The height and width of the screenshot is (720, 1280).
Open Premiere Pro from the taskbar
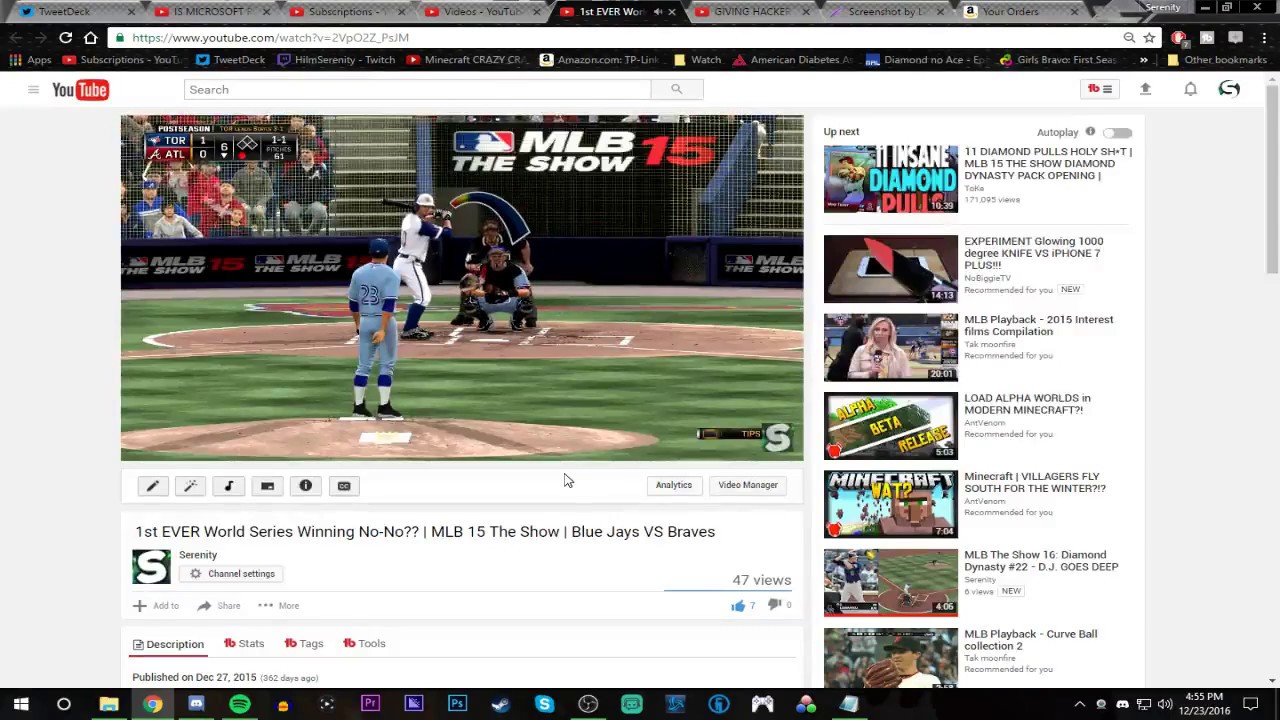370,704
